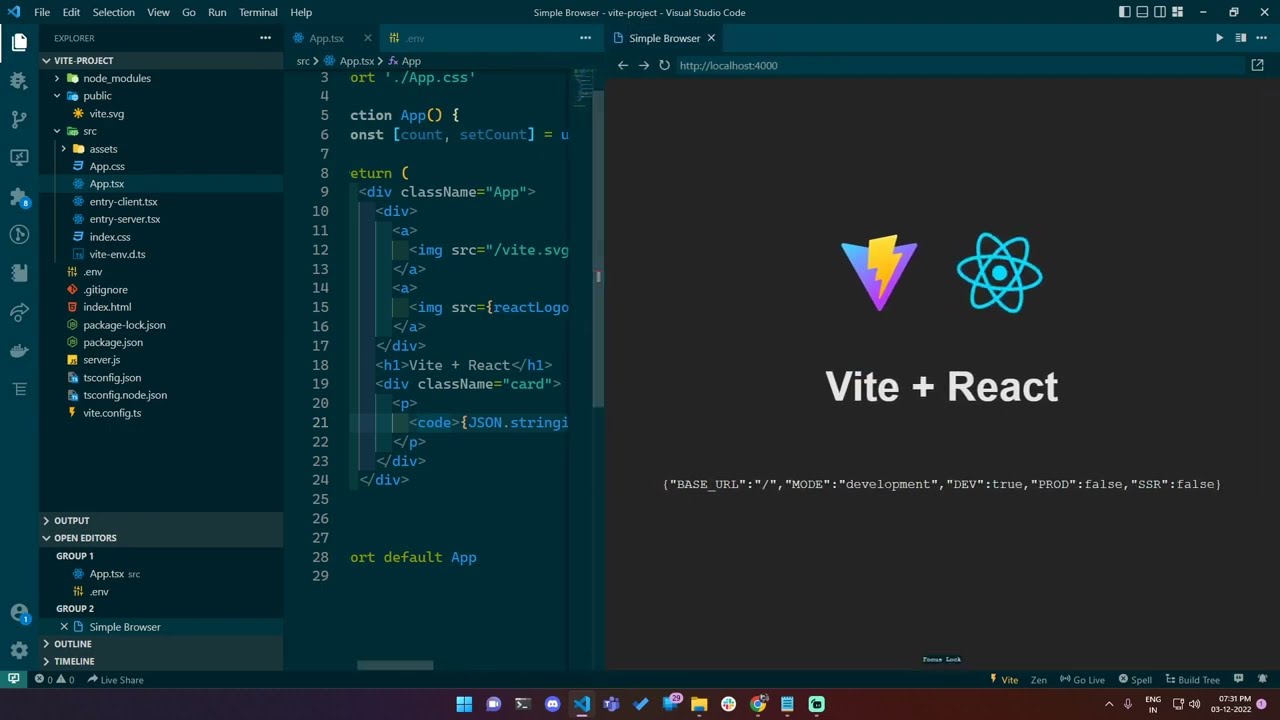Viewport: 1280px width, 720px height.
Task: Split the Simple Browser editor
Action: pos(1241,38)
